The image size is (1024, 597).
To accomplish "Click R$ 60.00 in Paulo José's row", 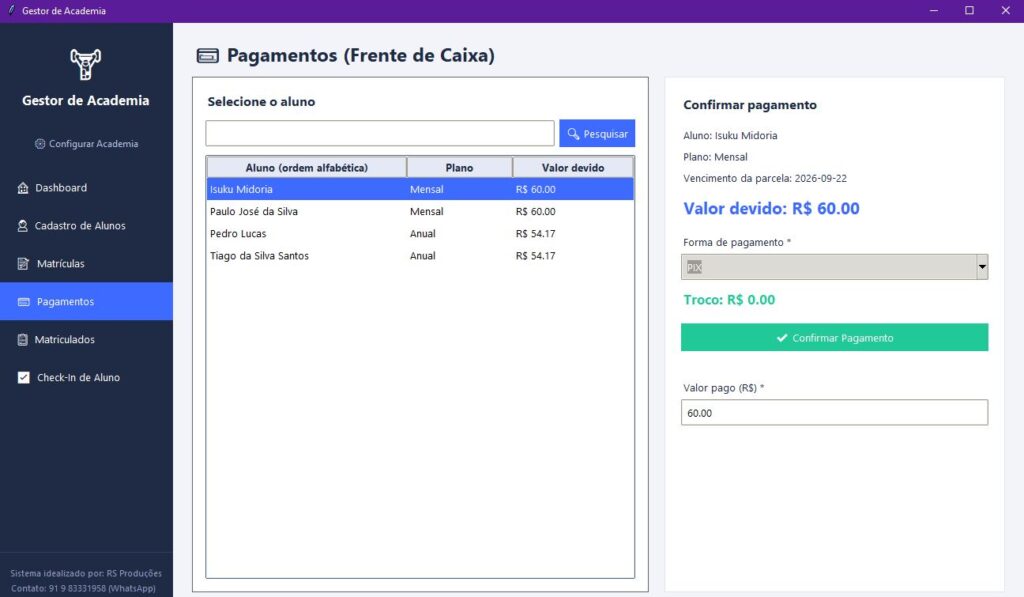I will 536,212.
